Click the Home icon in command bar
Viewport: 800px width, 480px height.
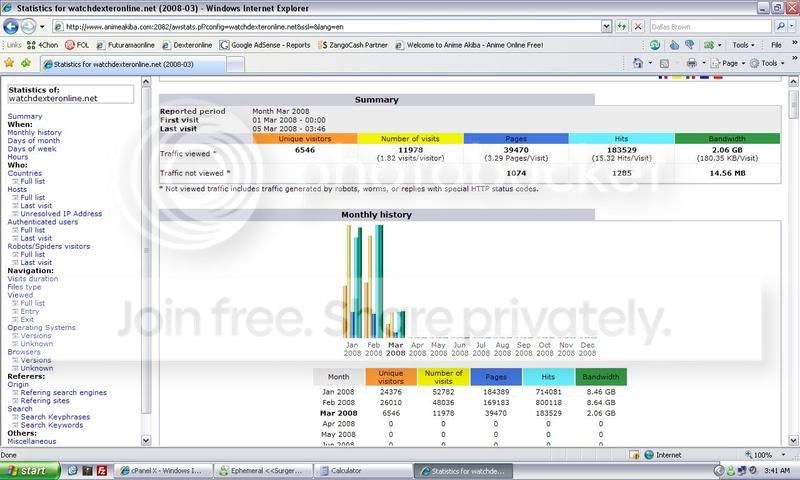point(637,63)
